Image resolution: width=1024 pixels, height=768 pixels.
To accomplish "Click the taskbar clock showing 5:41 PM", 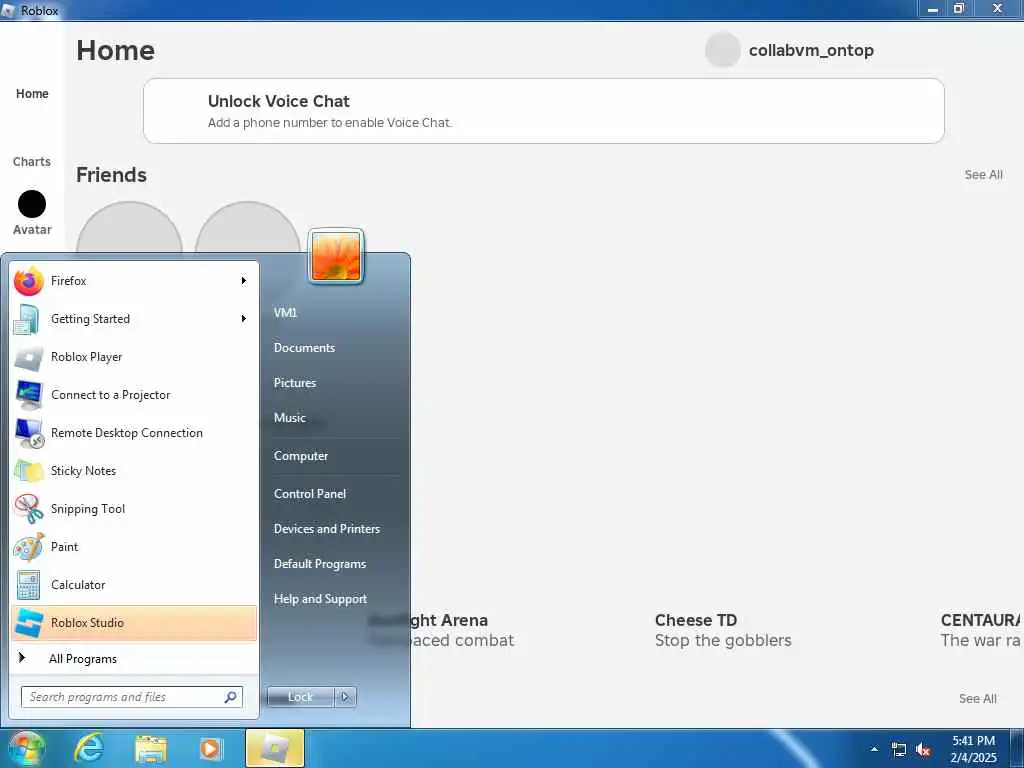I will coord(973,749).
